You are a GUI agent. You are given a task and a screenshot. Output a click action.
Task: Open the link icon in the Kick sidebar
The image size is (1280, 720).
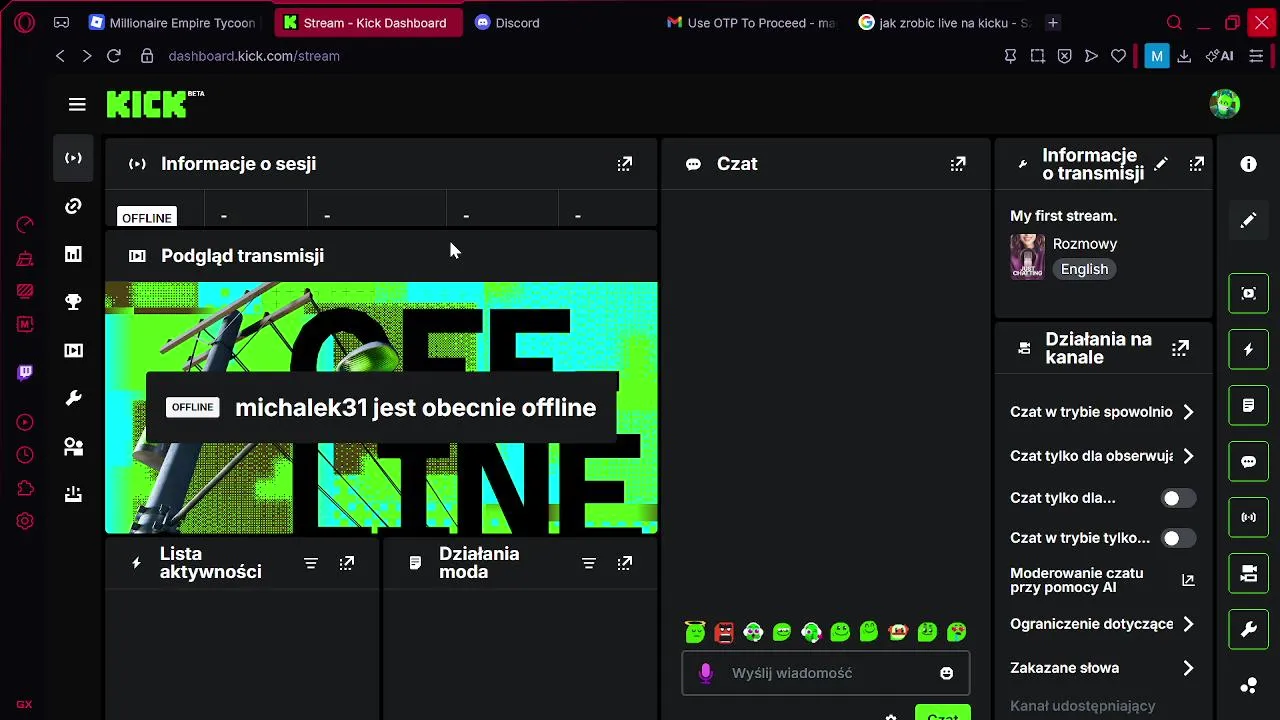(73, 206)
